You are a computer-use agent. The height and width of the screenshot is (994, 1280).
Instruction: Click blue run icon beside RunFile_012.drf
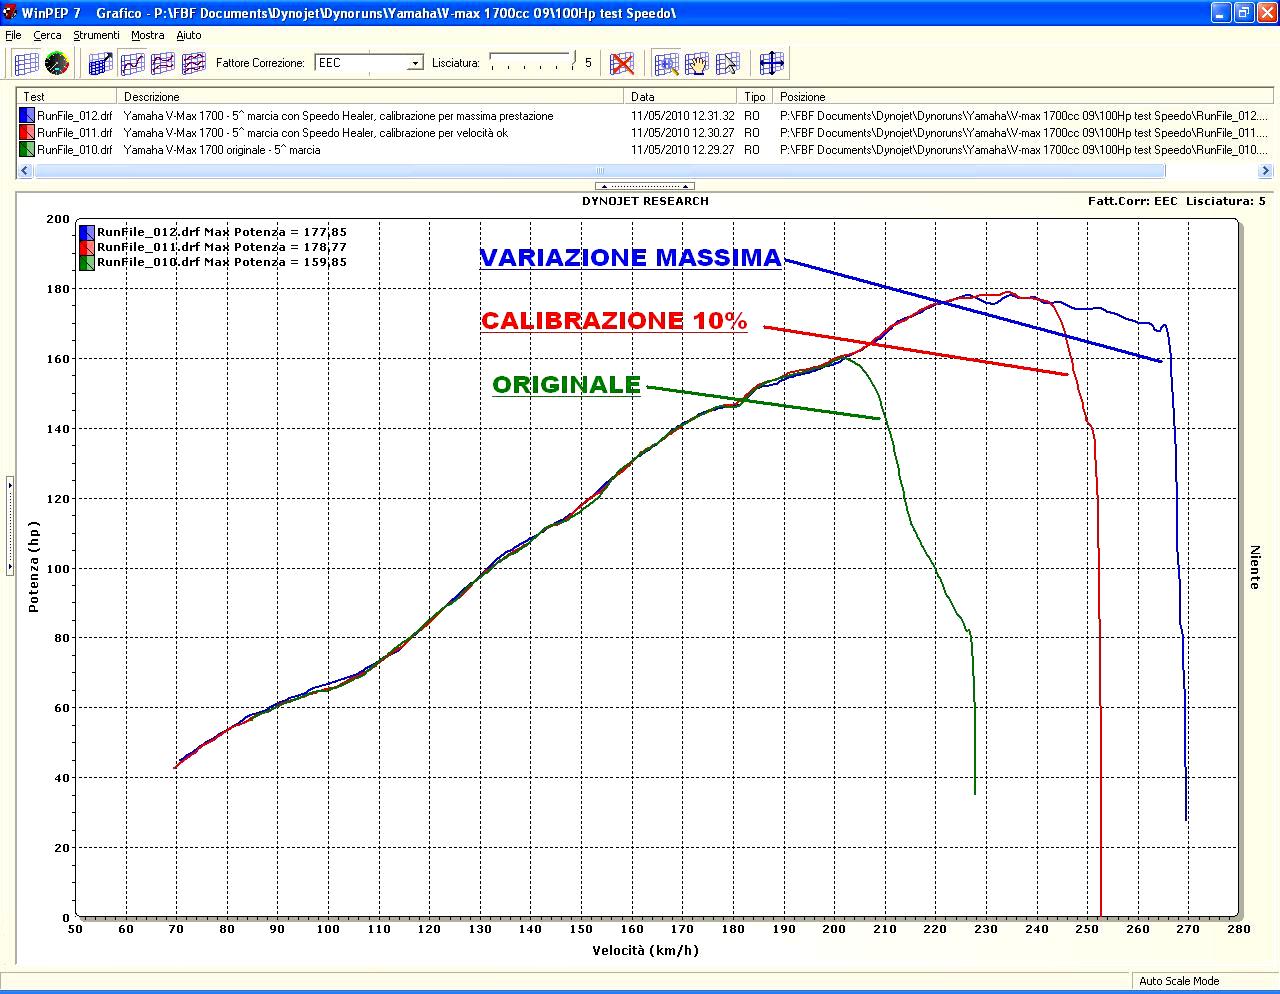(27, 116)
